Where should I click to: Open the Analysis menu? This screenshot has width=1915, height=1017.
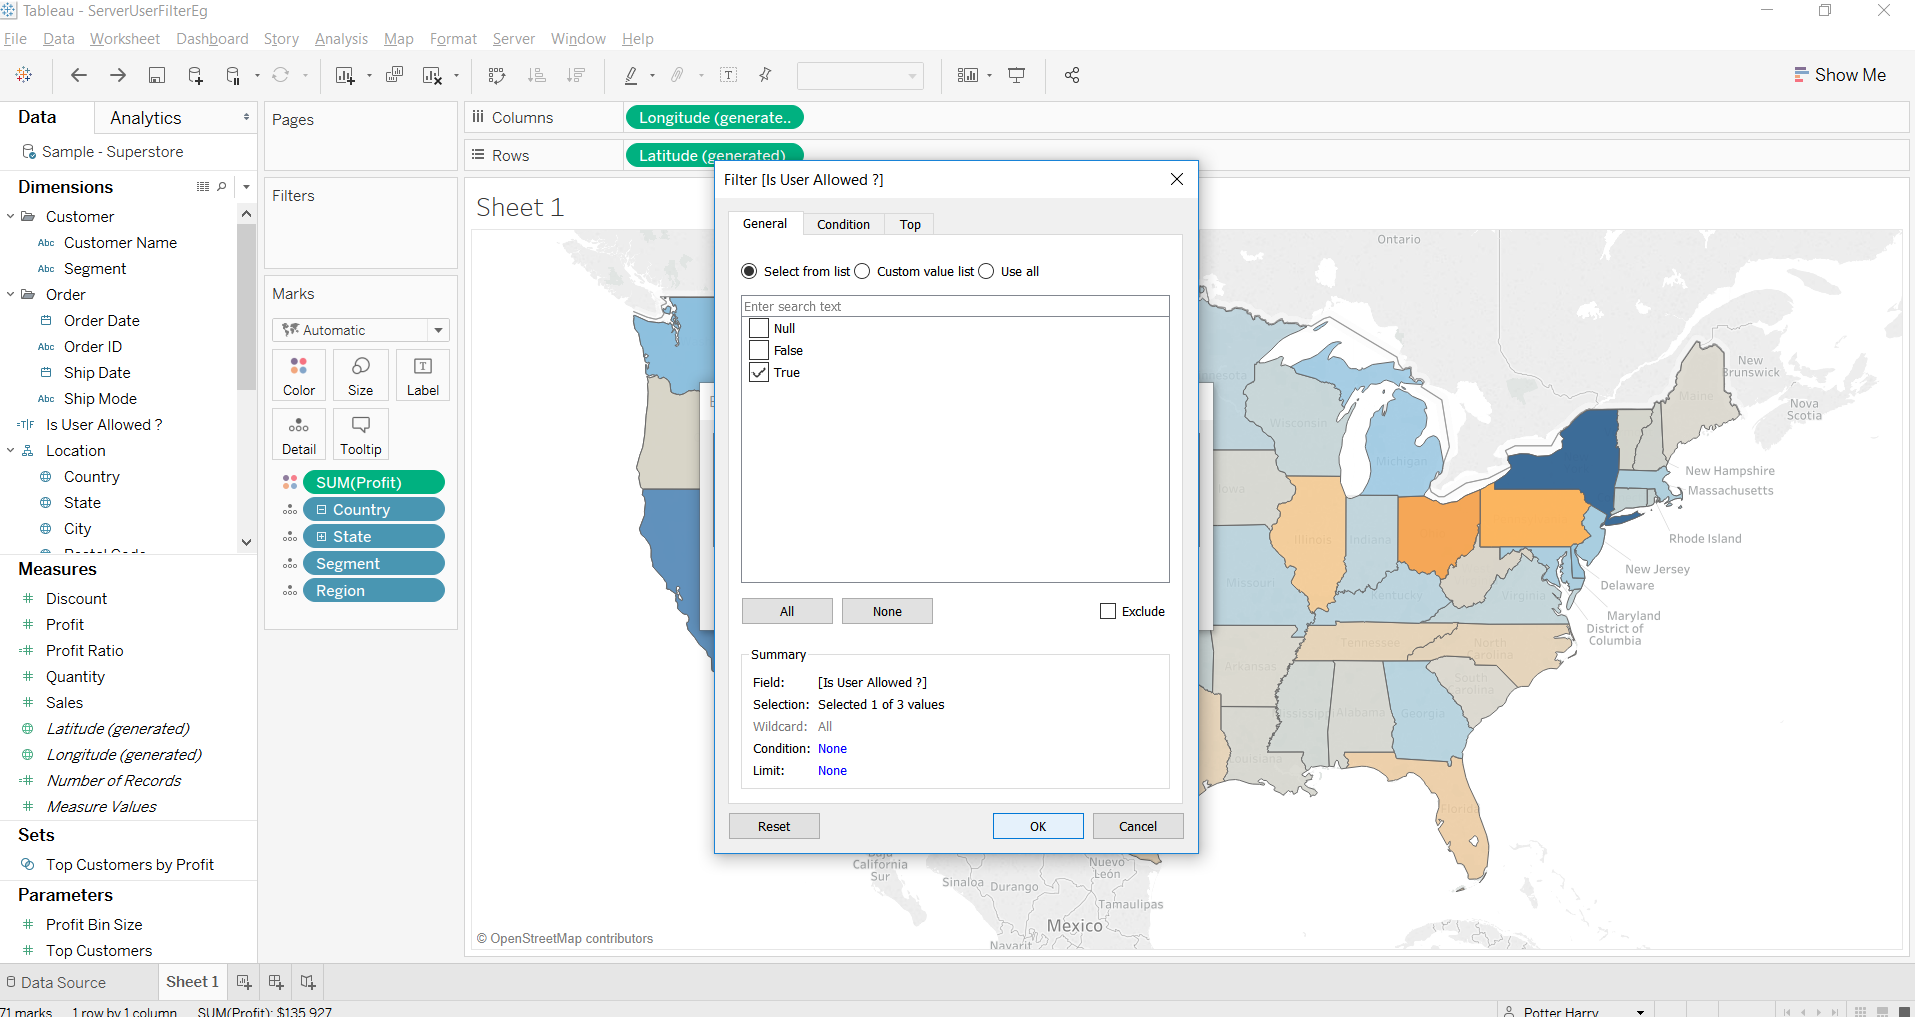[341, 39]
